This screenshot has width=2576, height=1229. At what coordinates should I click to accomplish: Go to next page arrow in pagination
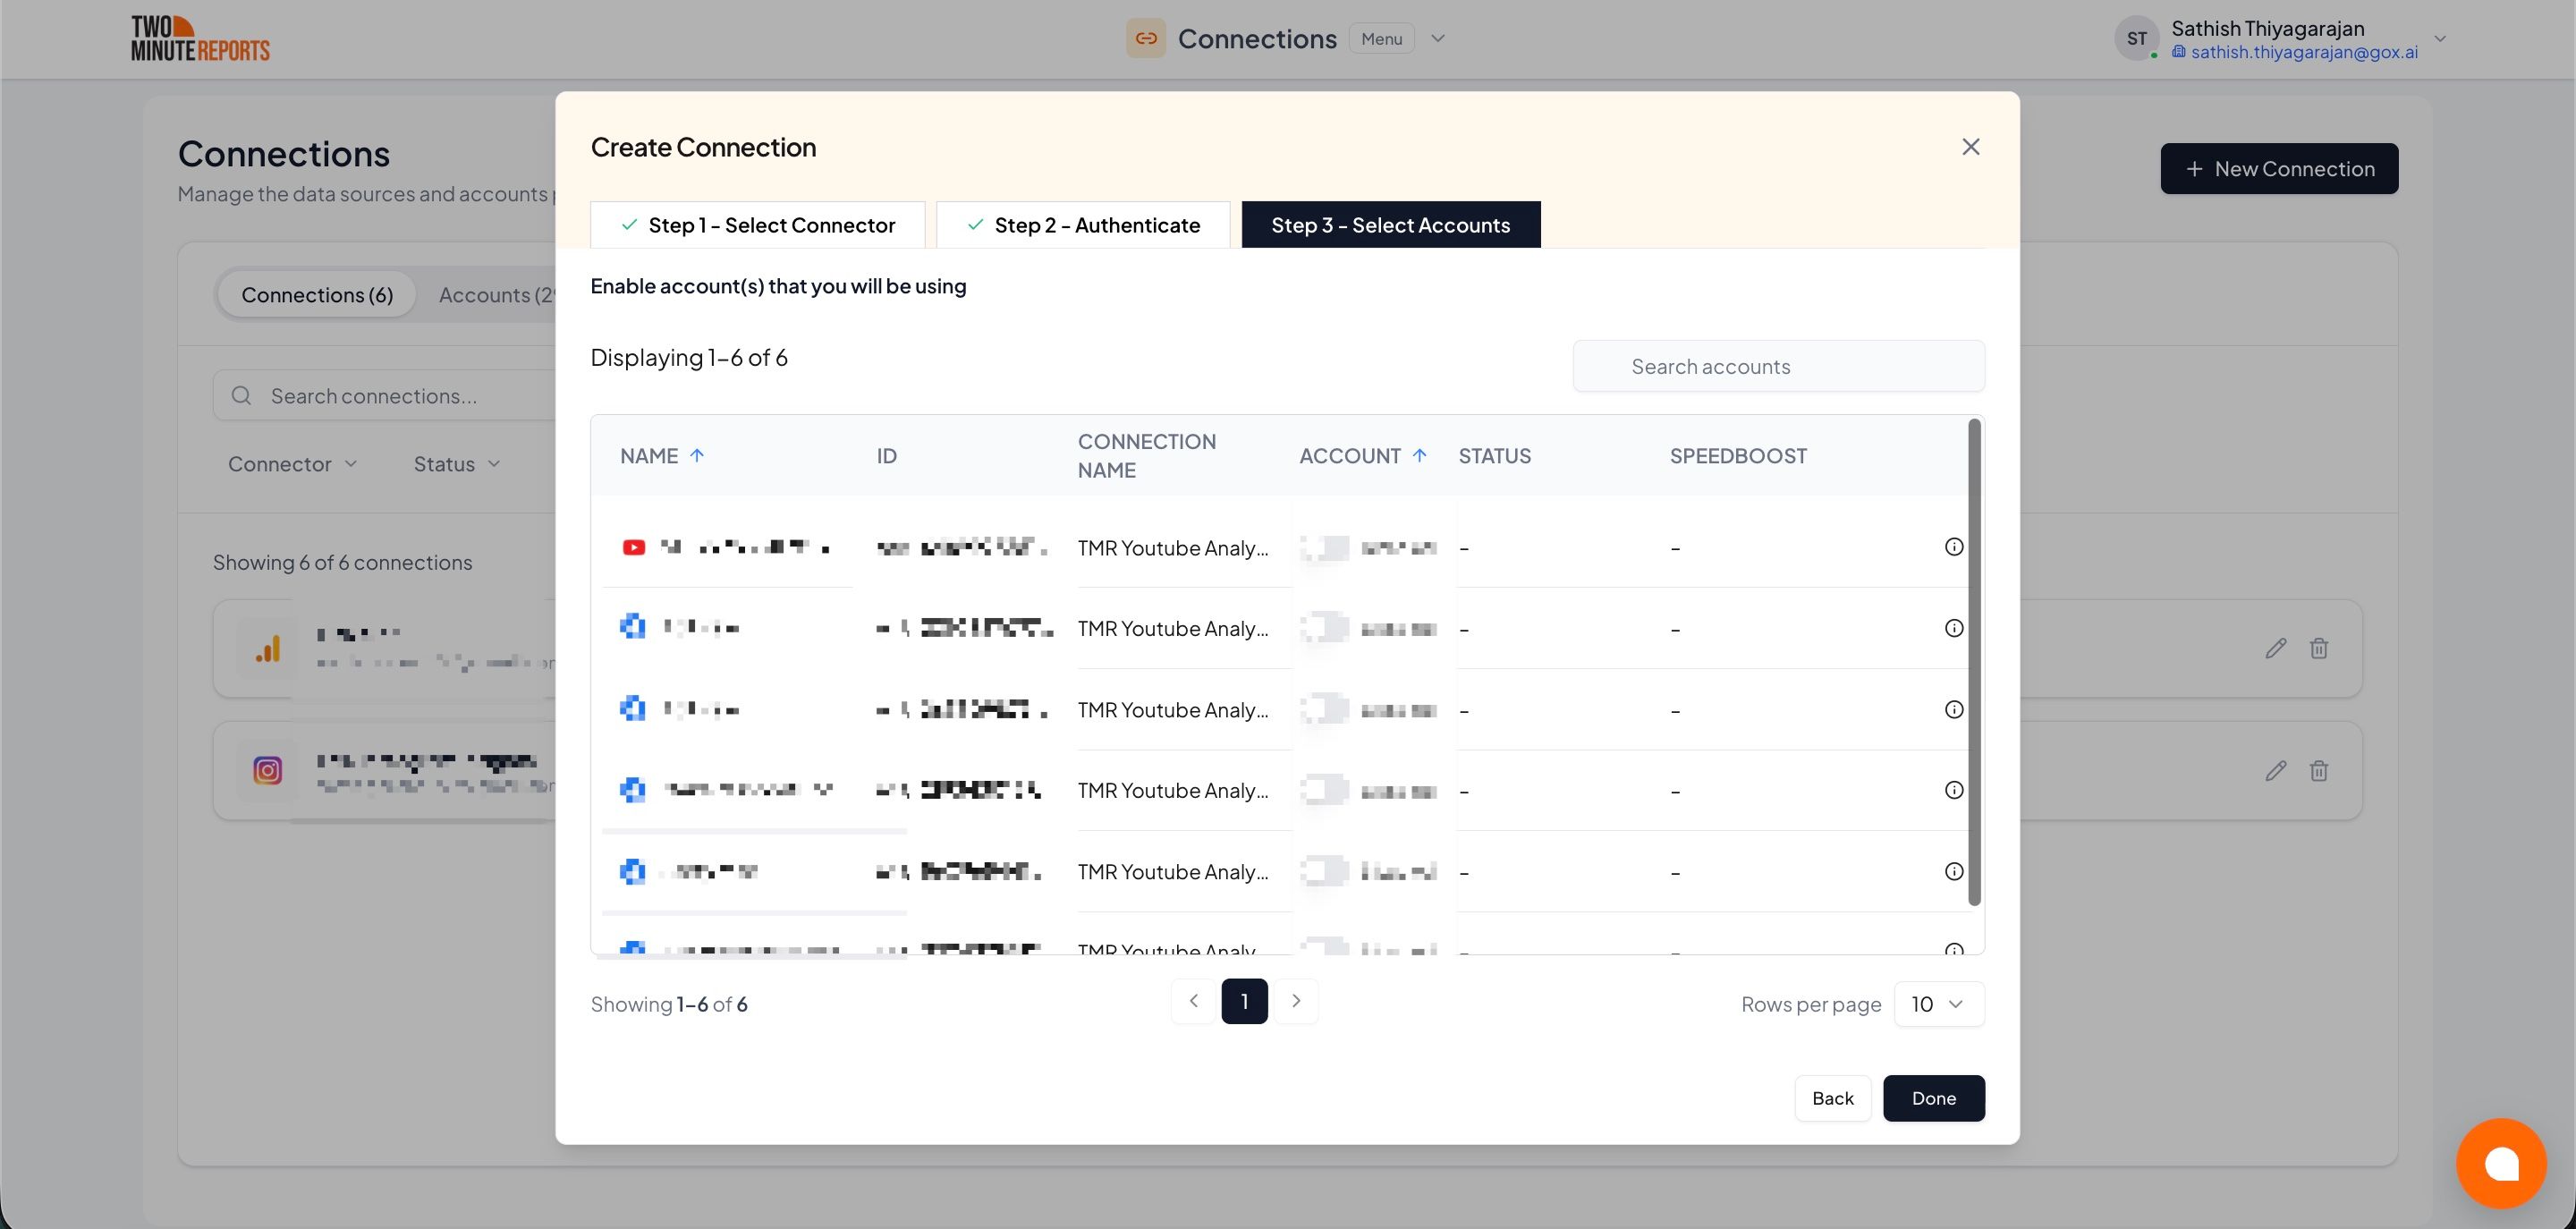point(1296,1001)
